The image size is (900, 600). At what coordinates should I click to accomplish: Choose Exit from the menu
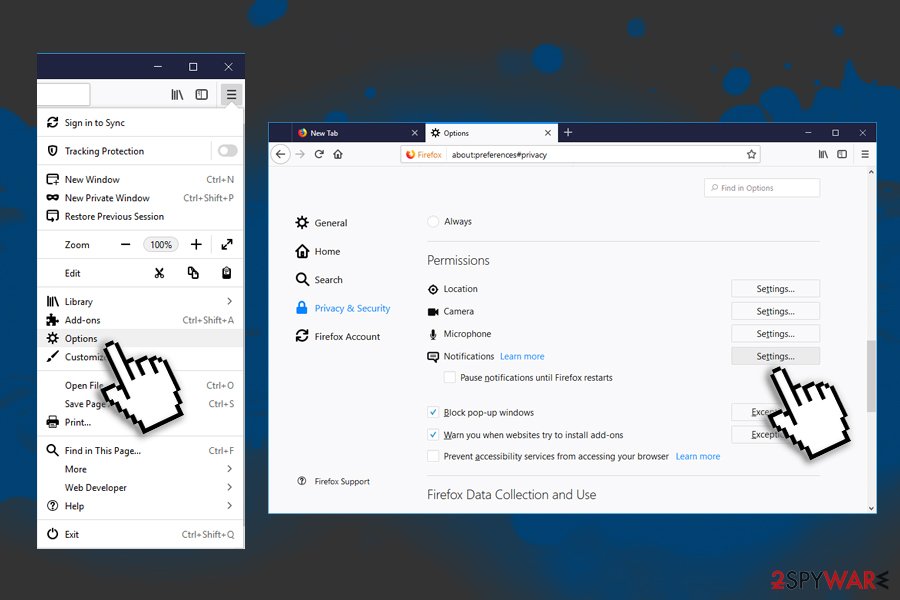pos(141,535)
